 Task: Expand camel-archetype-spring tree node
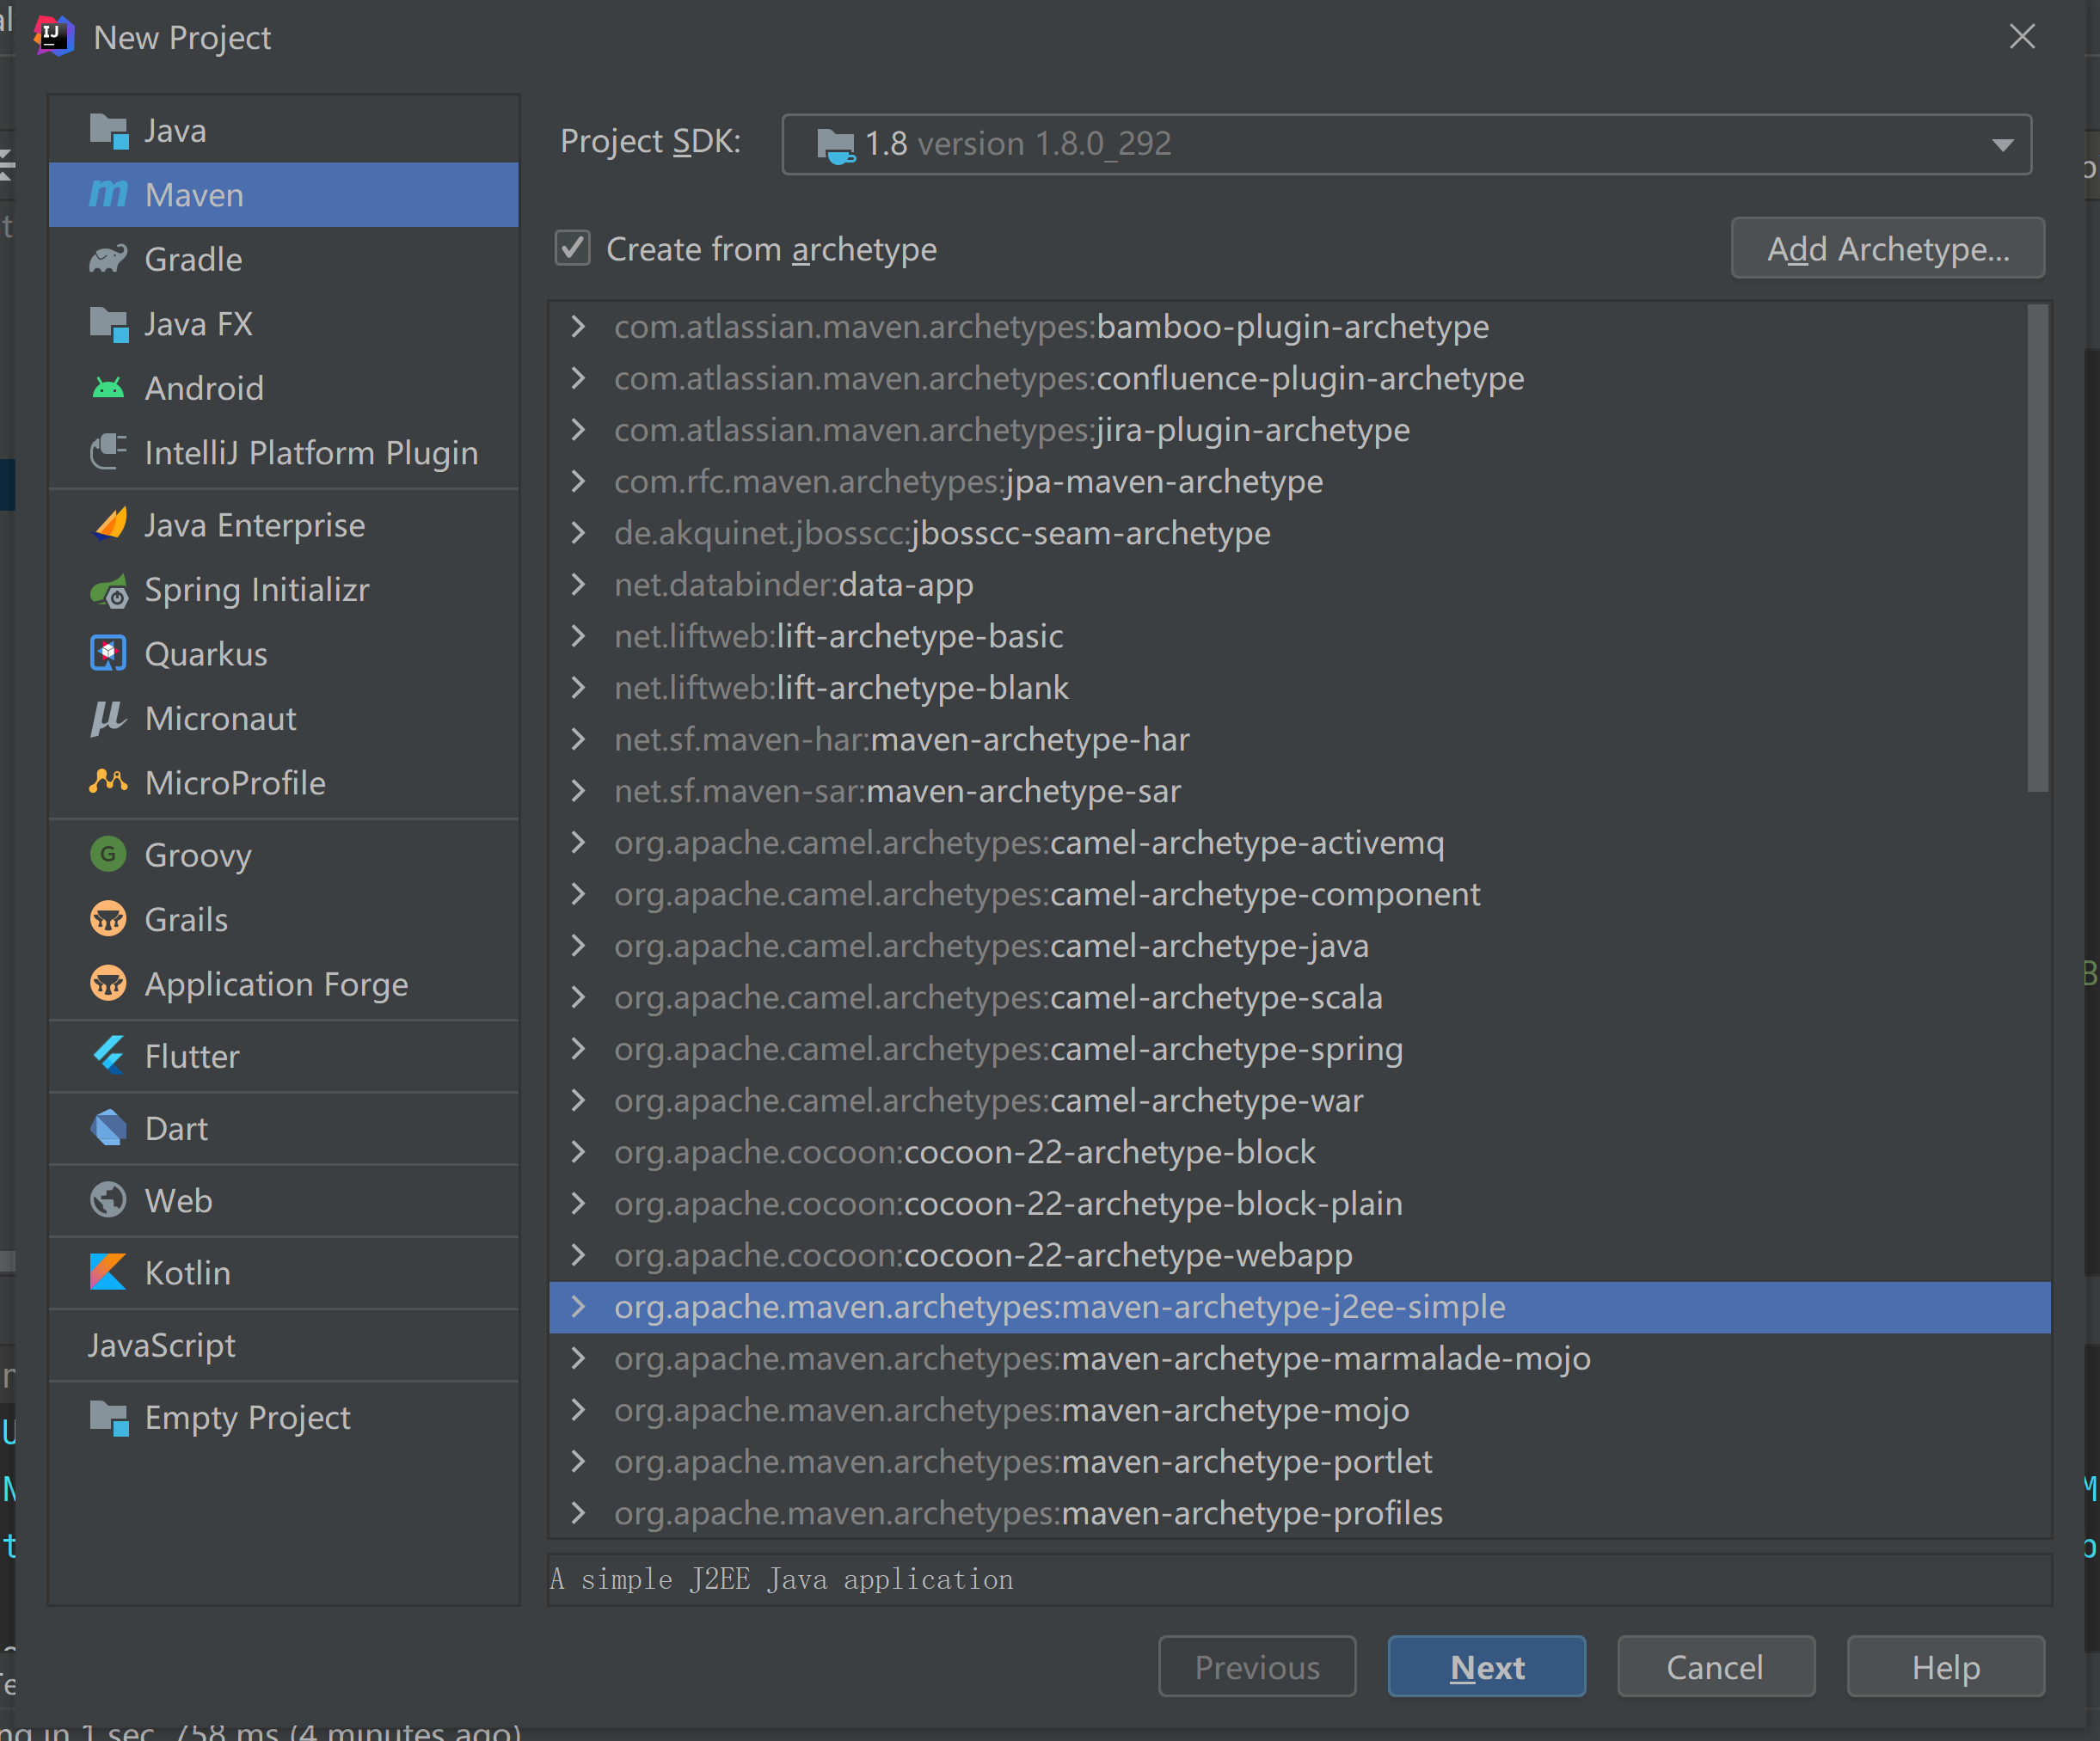tap(578, 1049)
